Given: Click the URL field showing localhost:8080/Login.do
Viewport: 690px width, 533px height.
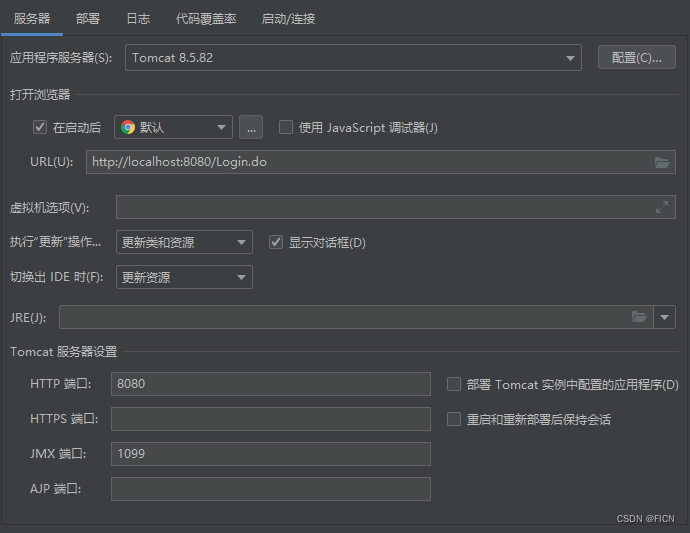Looking at the screenshot, I should [381, 162].
